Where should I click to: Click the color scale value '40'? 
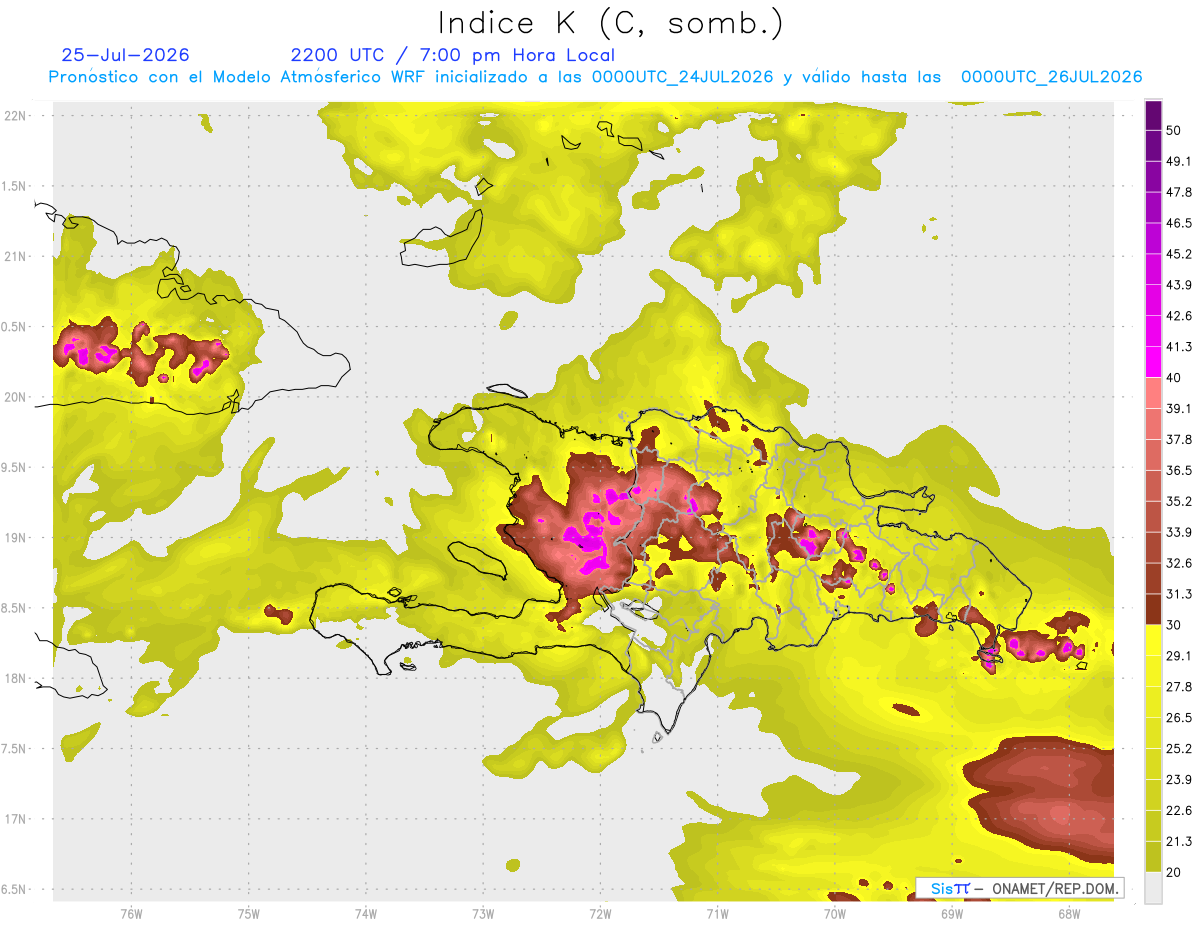click(1174, 378)
